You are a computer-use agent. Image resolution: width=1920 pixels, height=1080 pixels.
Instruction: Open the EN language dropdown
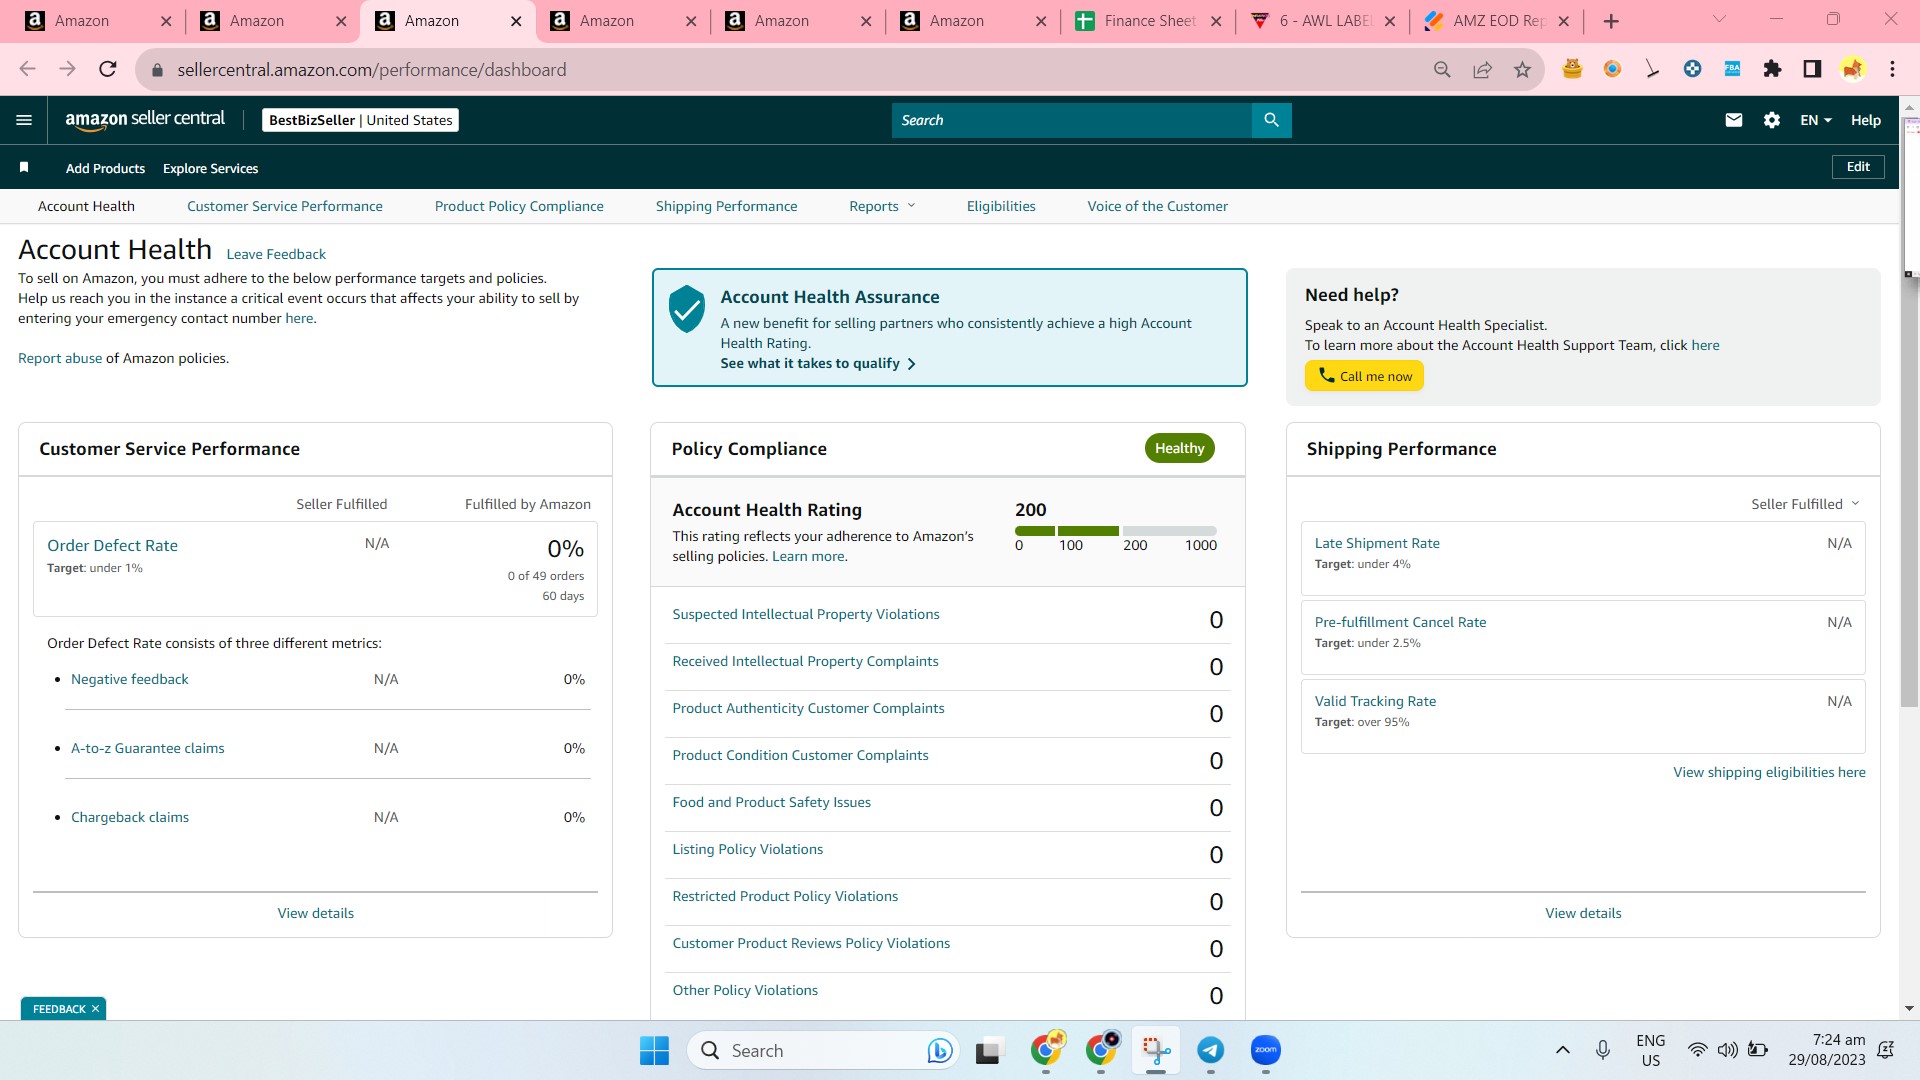[x=1816, y=120]
